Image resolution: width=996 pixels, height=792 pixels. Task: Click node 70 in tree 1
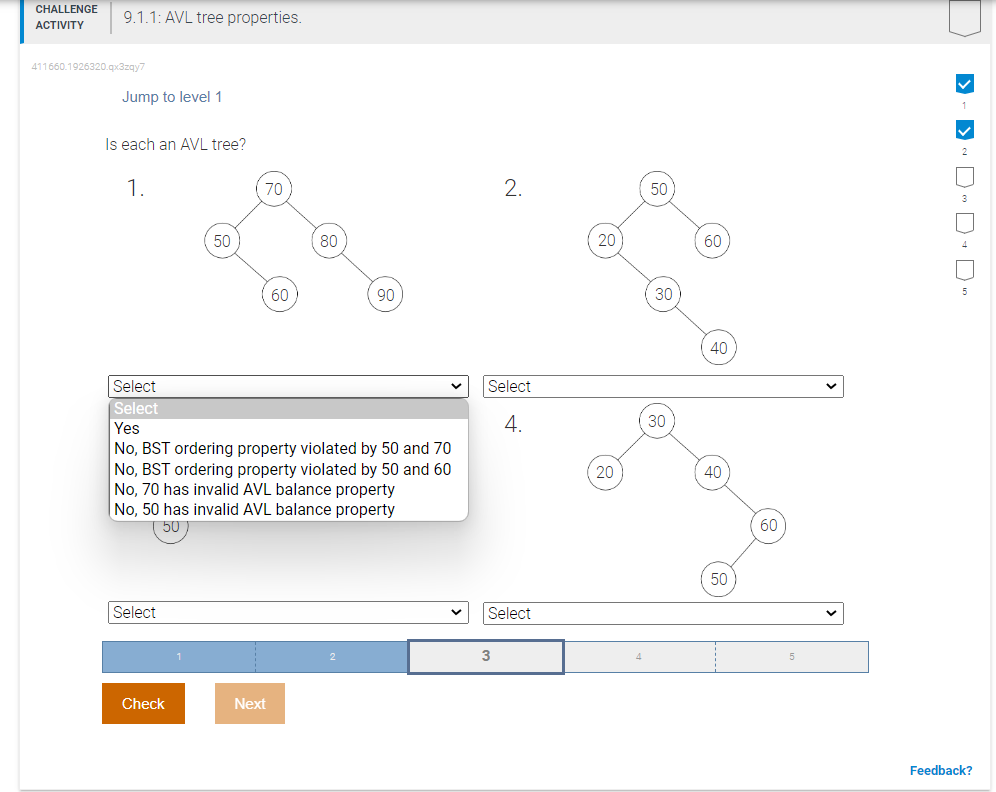coord(273,189)
